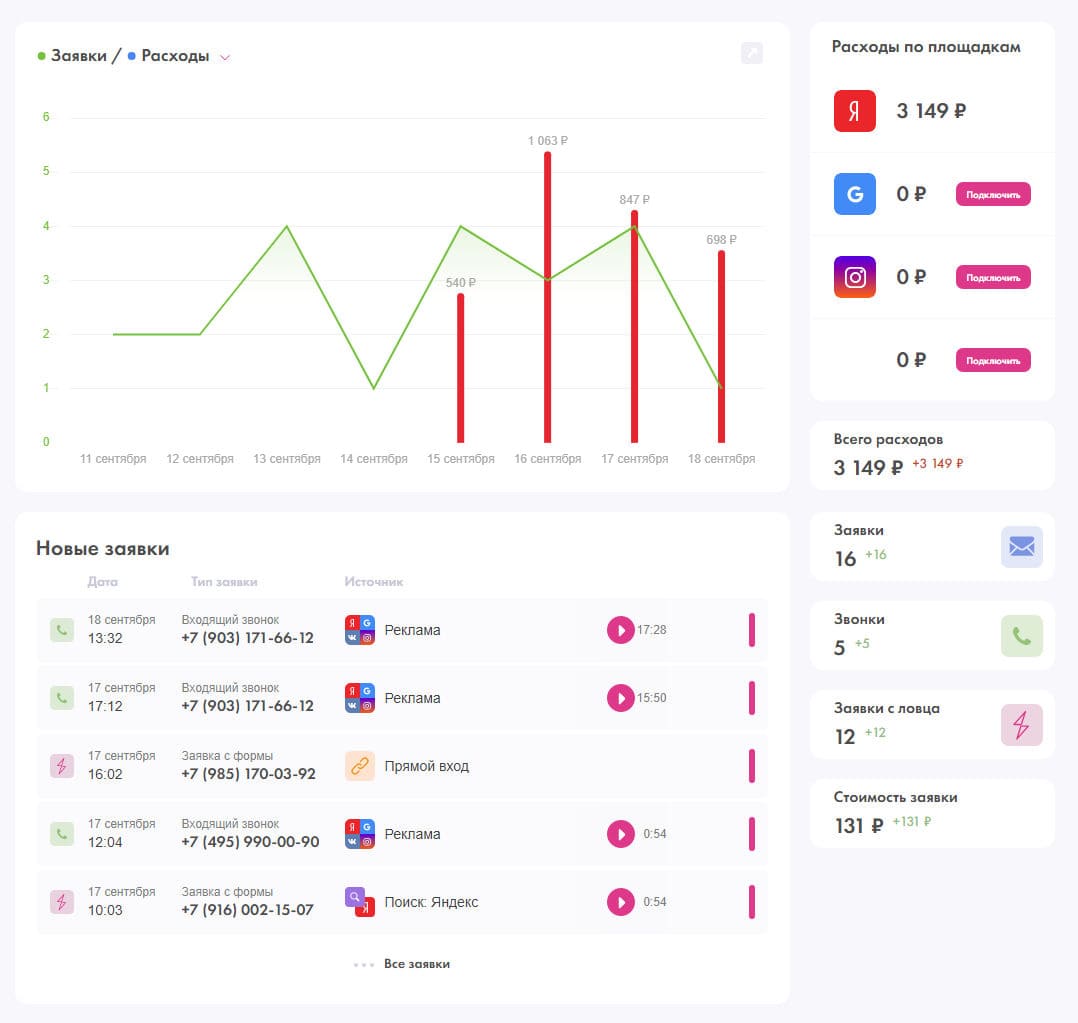This screenshot has width=1078, height=1023.
Task: Click the Дата column header
Action: click(x=102, y=582)
